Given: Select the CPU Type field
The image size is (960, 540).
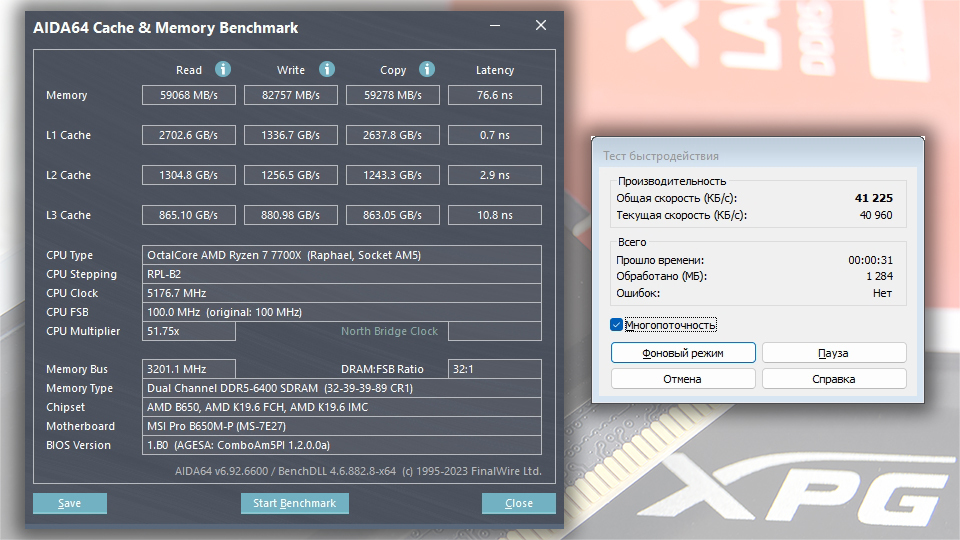Looking at the screenshot, I should coord(342,255).
